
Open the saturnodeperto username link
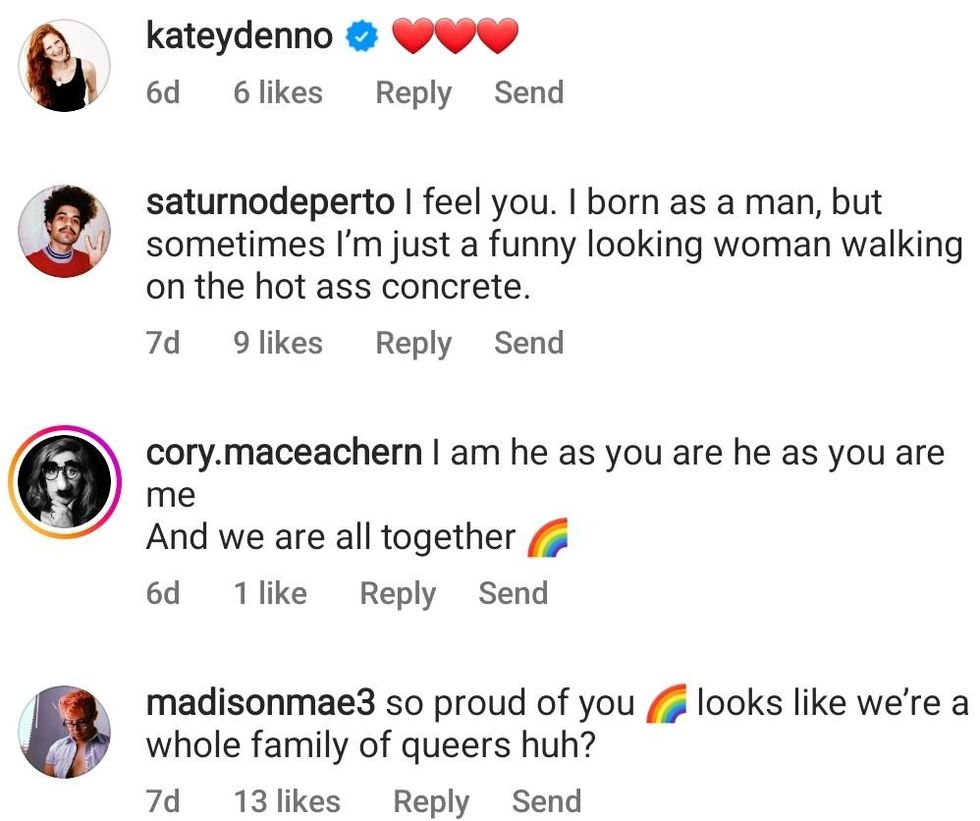270,203
